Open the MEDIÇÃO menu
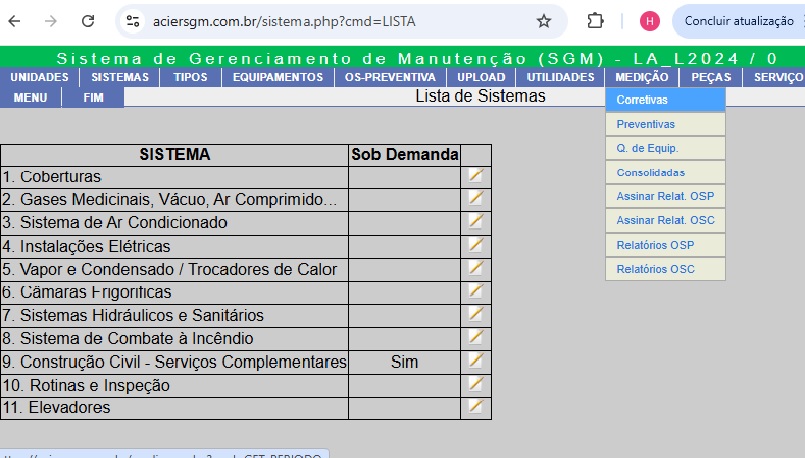Image resolution: width=805 pixels, height=458 pixels. 642,77
